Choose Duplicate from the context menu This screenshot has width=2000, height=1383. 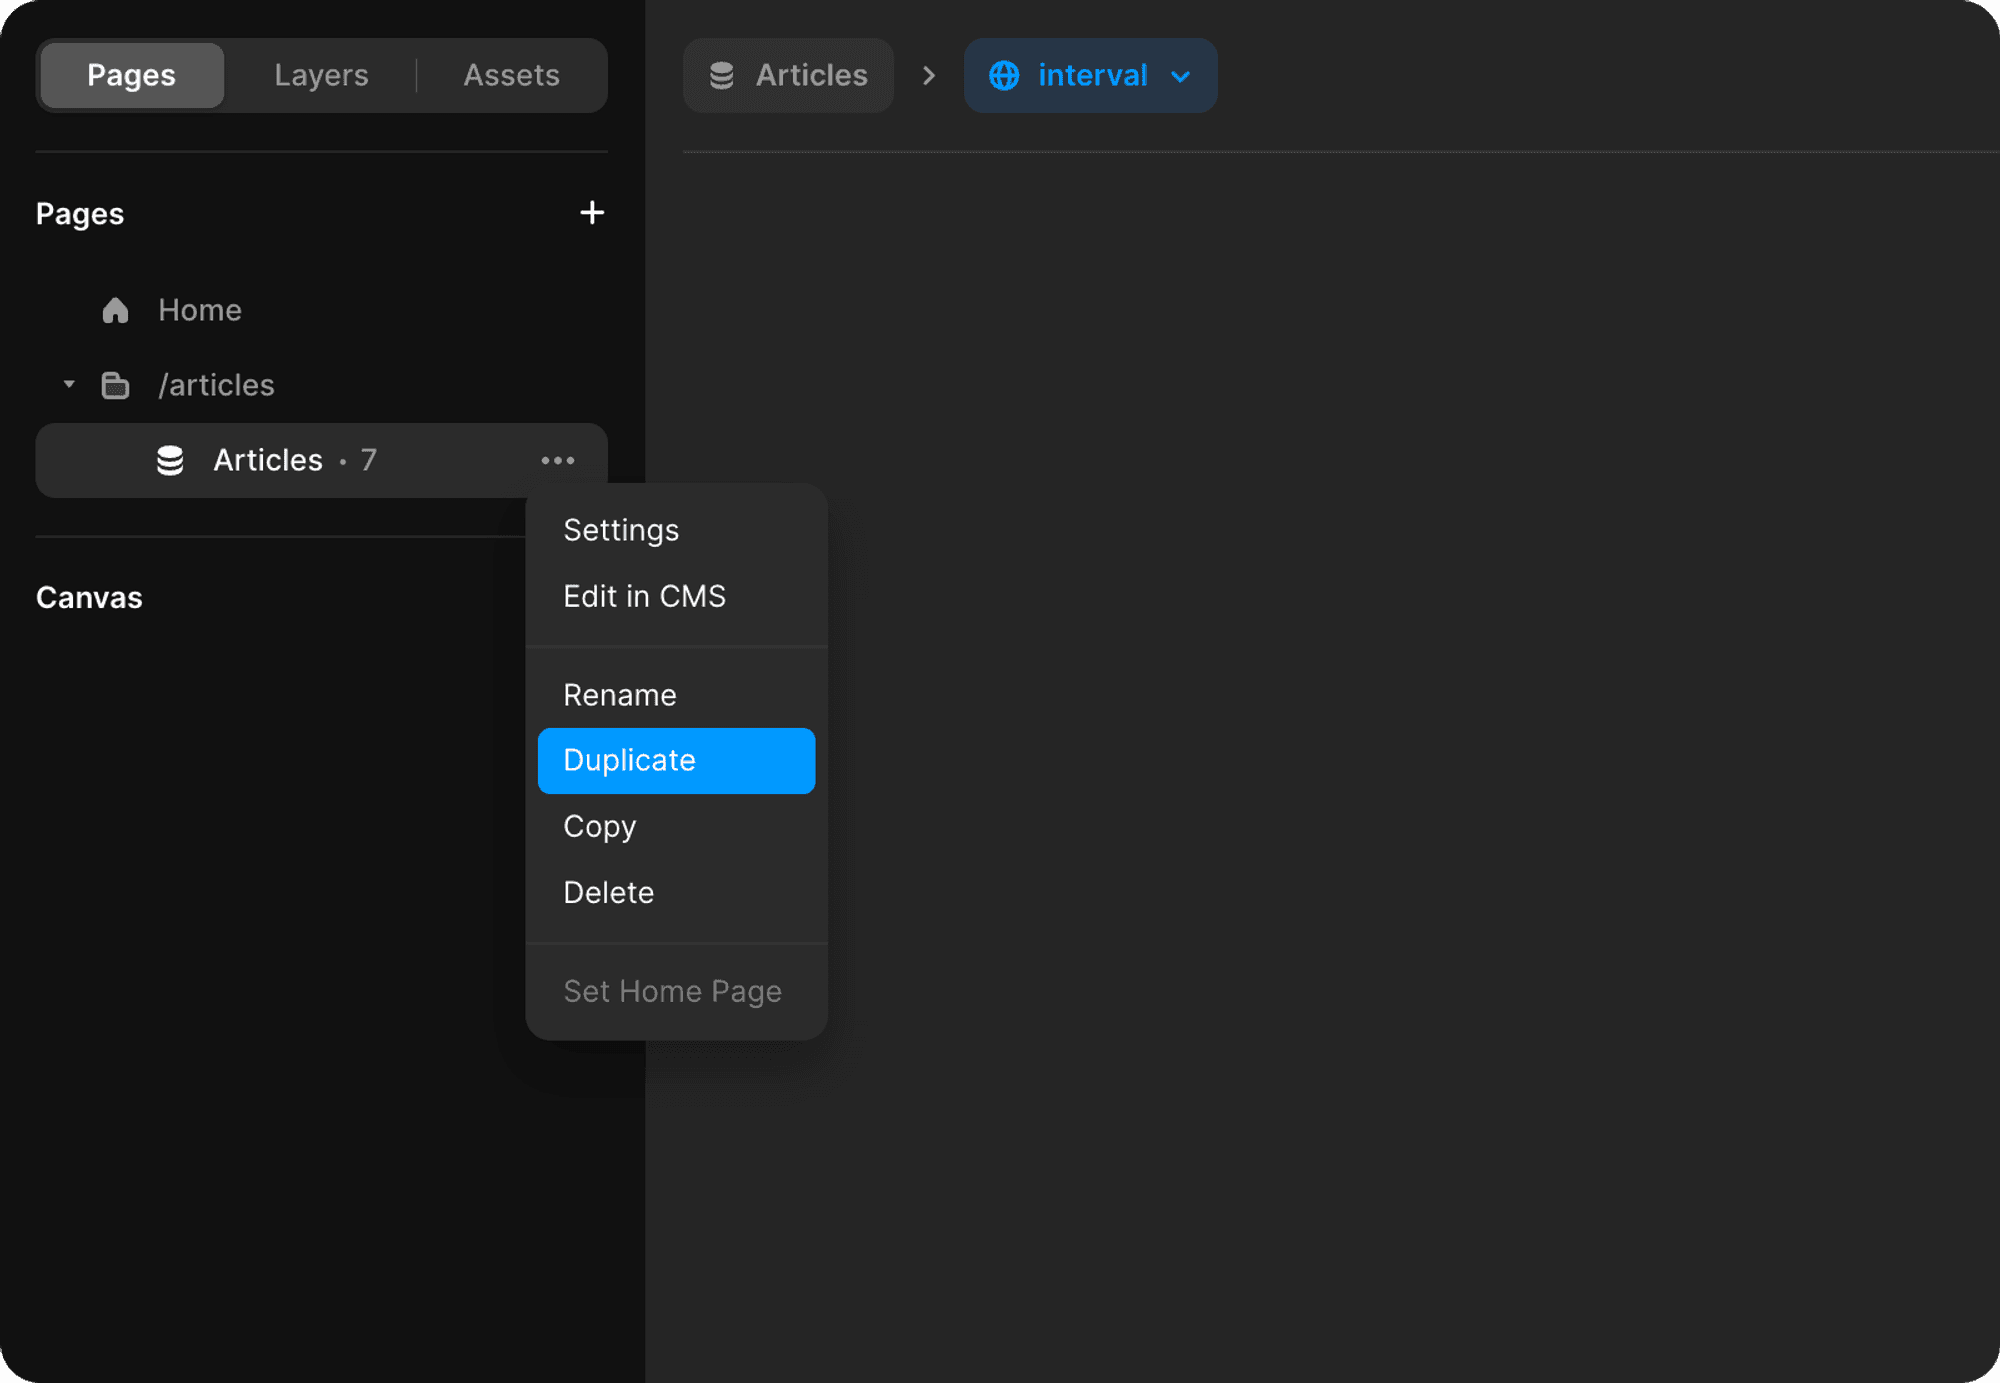[x=676, y=760]
